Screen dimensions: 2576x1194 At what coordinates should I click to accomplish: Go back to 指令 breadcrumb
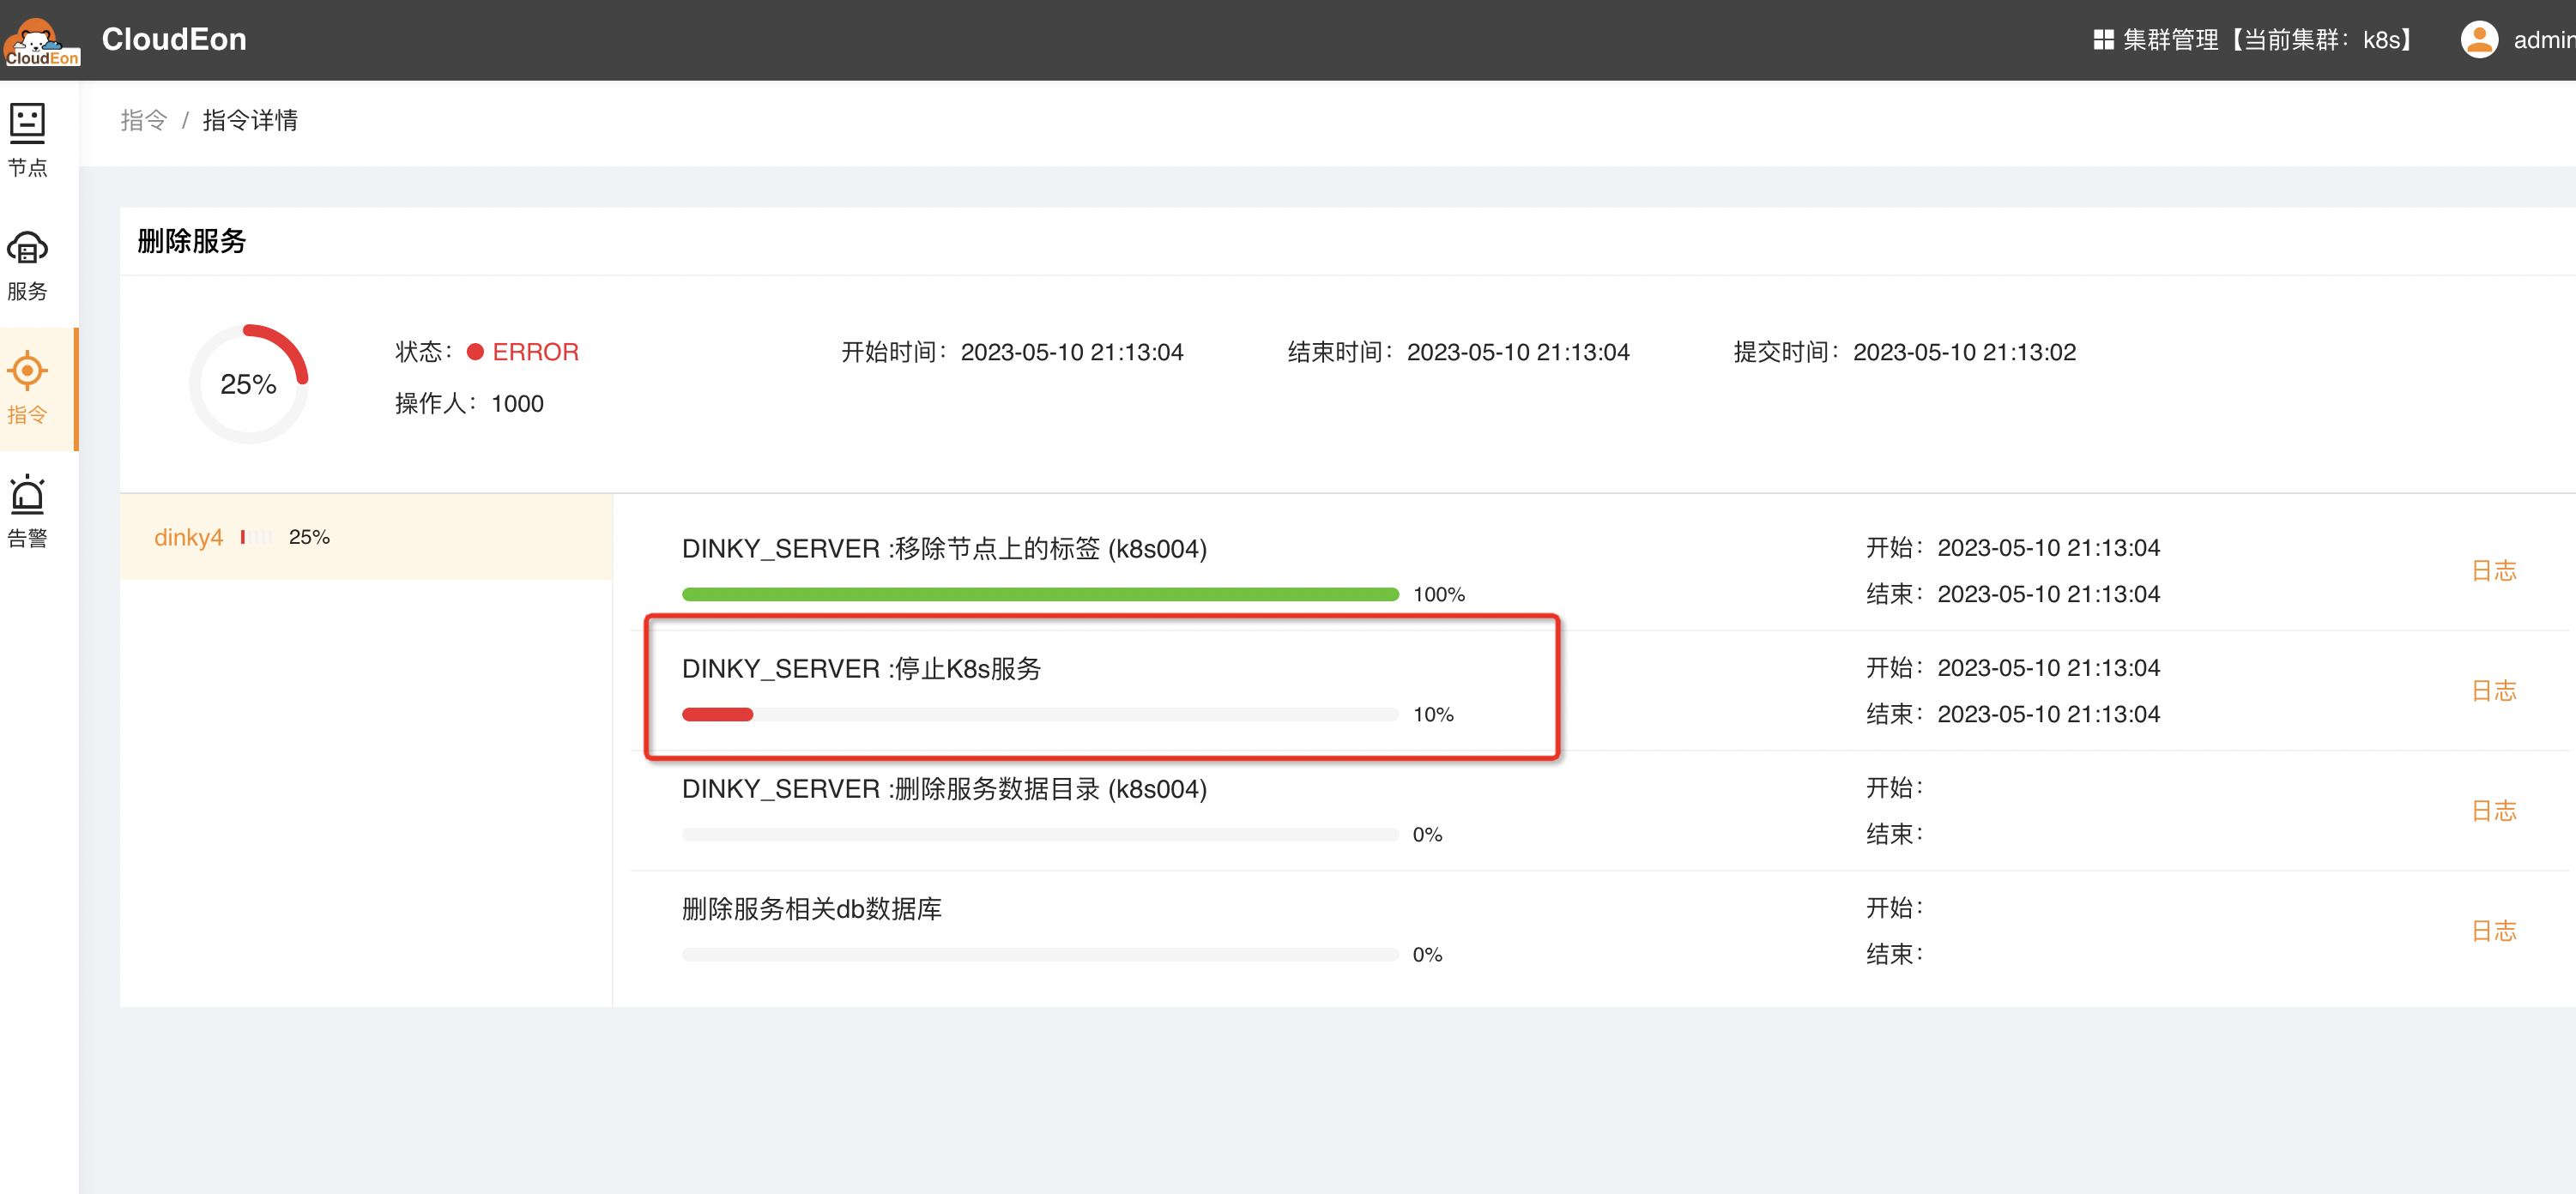click(143, 120)
